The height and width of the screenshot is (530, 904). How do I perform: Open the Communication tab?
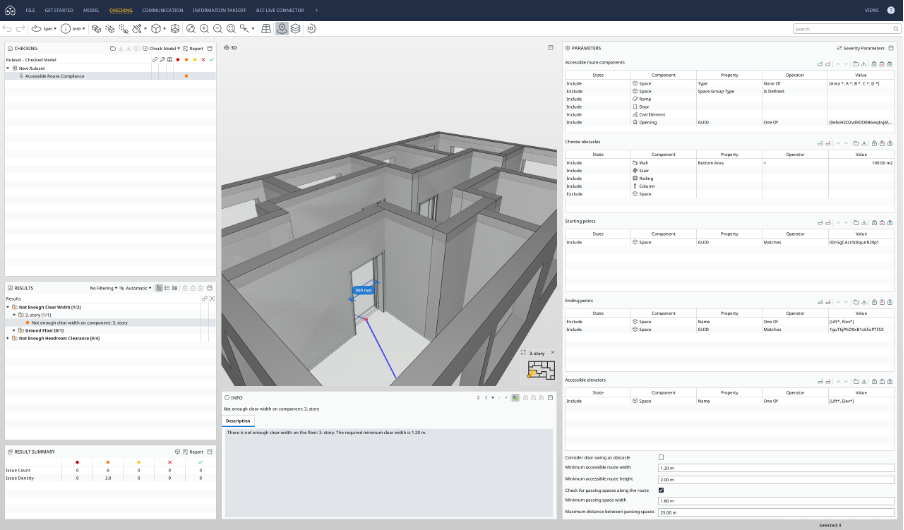162,9
